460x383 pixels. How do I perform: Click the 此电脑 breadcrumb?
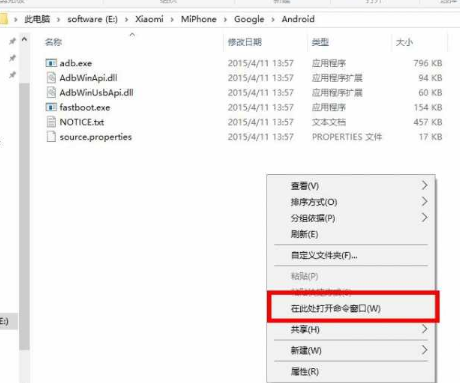(37, 19)
